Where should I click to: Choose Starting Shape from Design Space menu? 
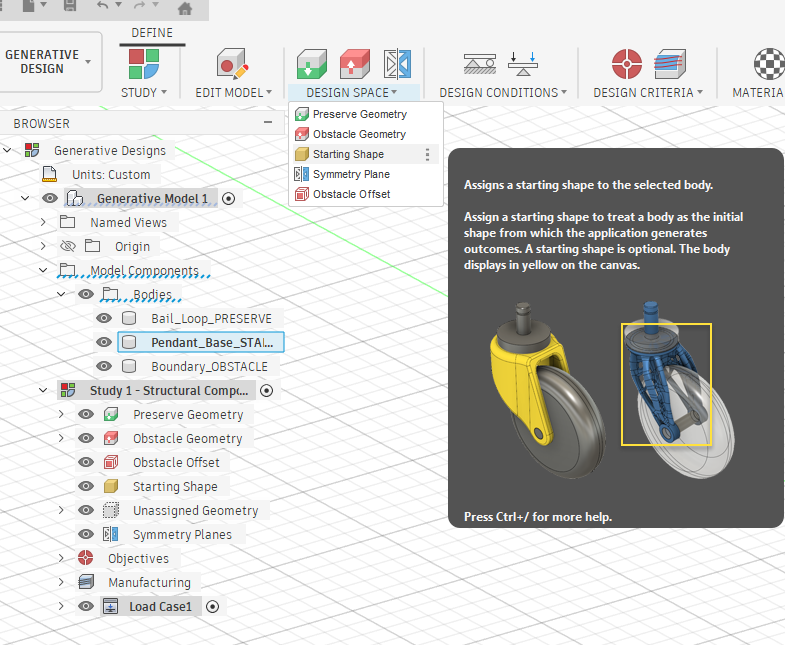365,154
